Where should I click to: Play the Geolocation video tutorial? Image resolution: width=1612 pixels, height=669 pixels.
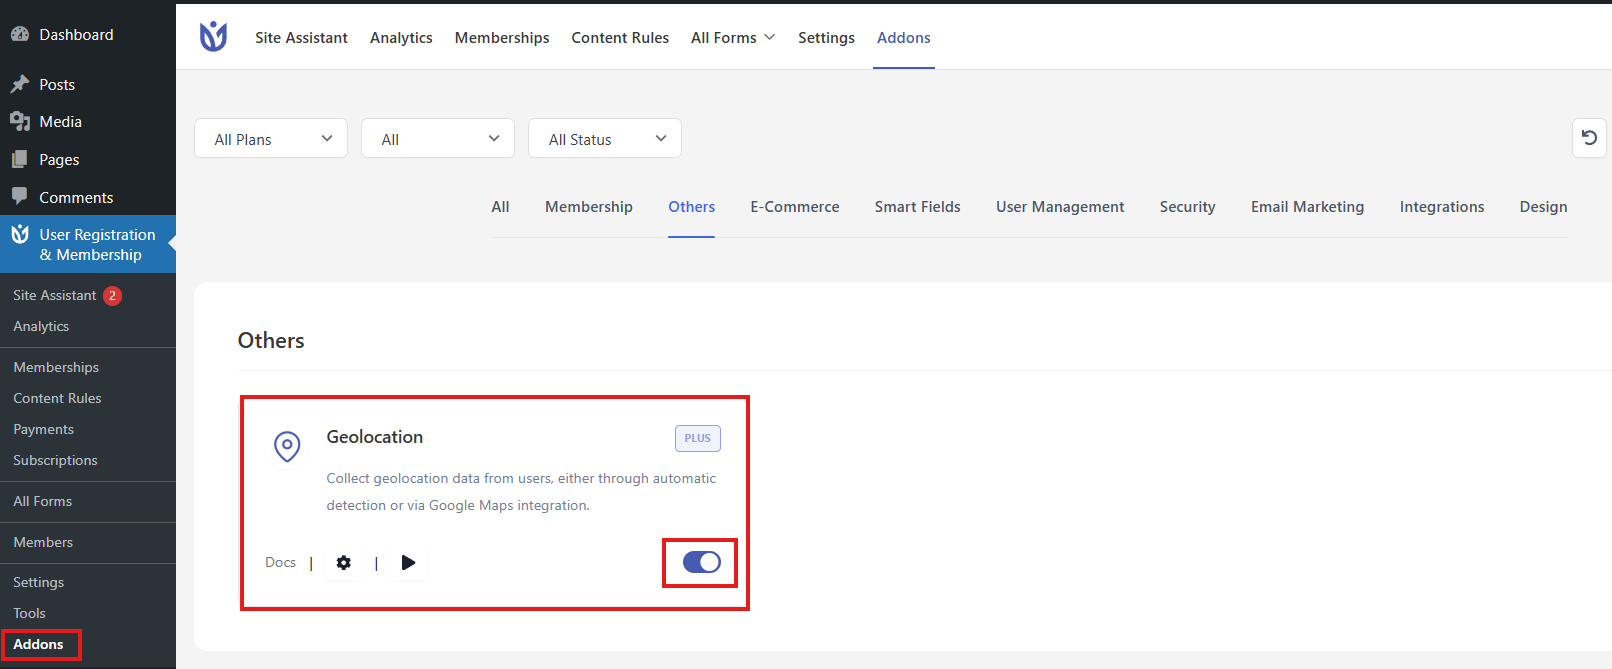coord(408,563)
